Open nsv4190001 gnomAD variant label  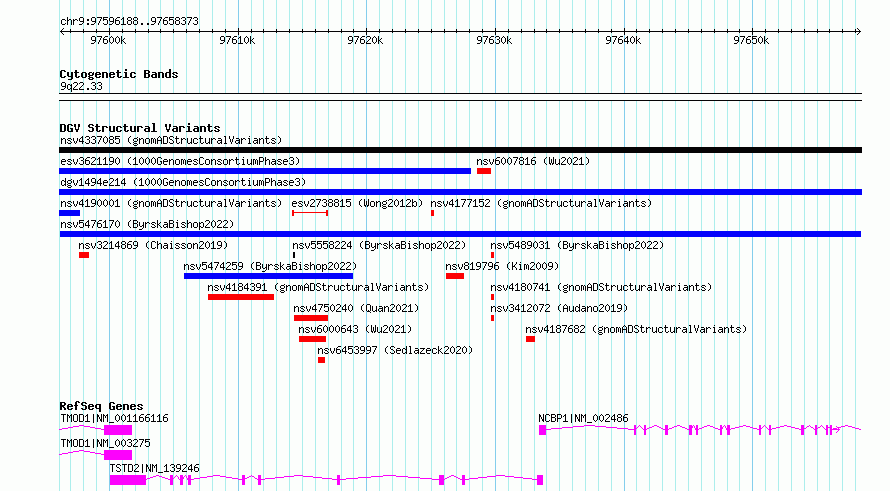(171, 203)
